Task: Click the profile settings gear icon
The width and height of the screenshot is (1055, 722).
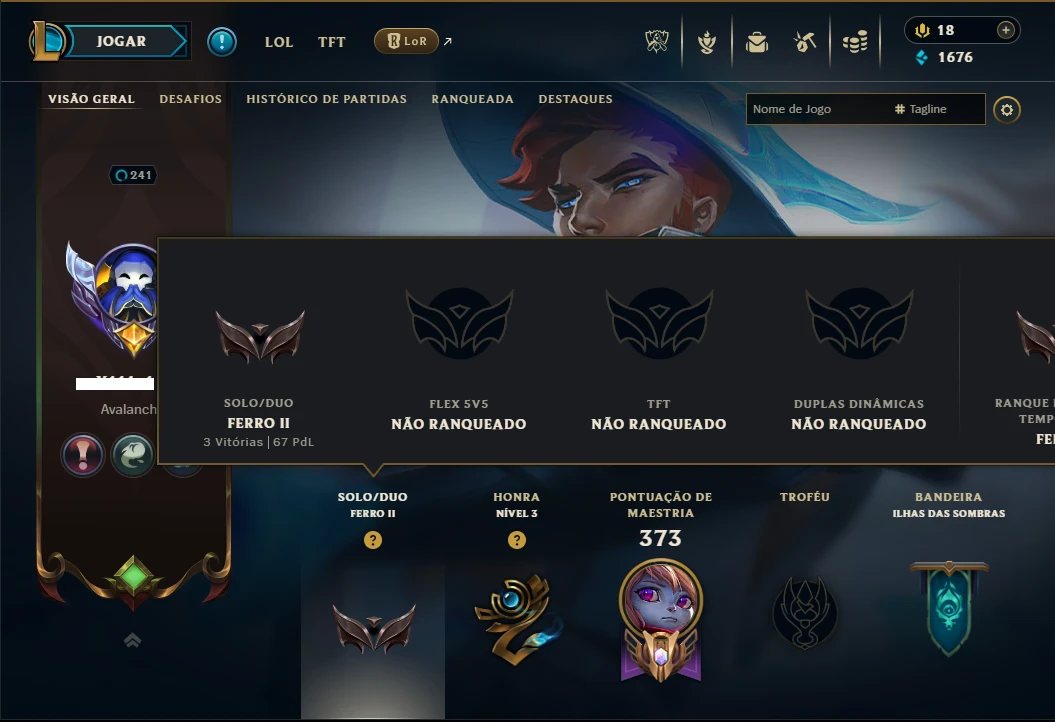Action: (1007, 110)
